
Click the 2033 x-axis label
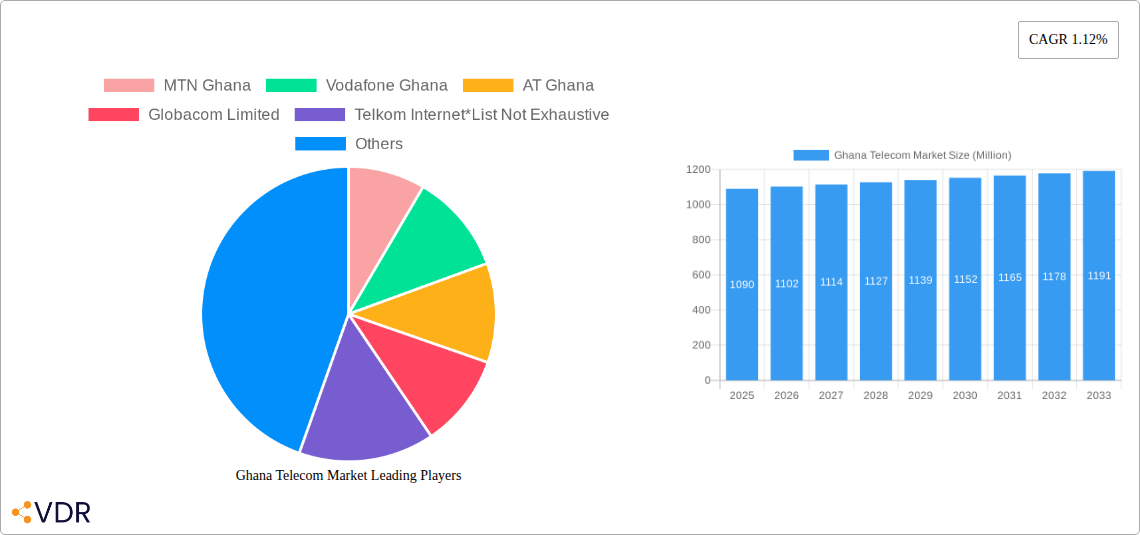[1099, 395]
